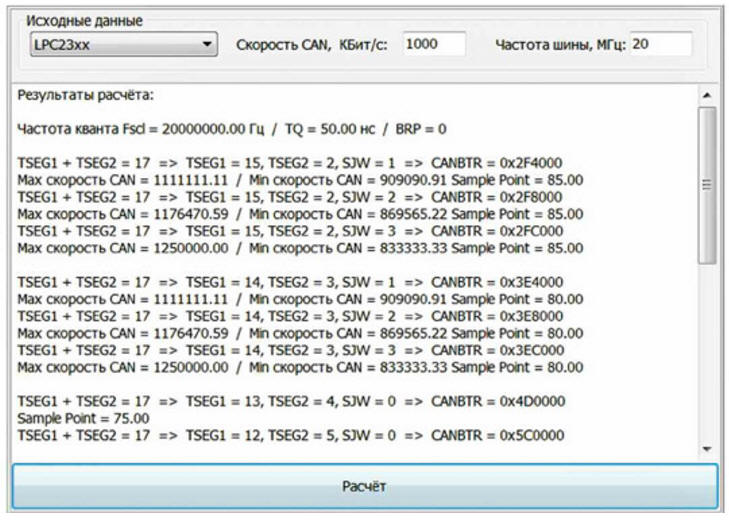Click the 'Частота шины, МГц' label

[560, 45]
